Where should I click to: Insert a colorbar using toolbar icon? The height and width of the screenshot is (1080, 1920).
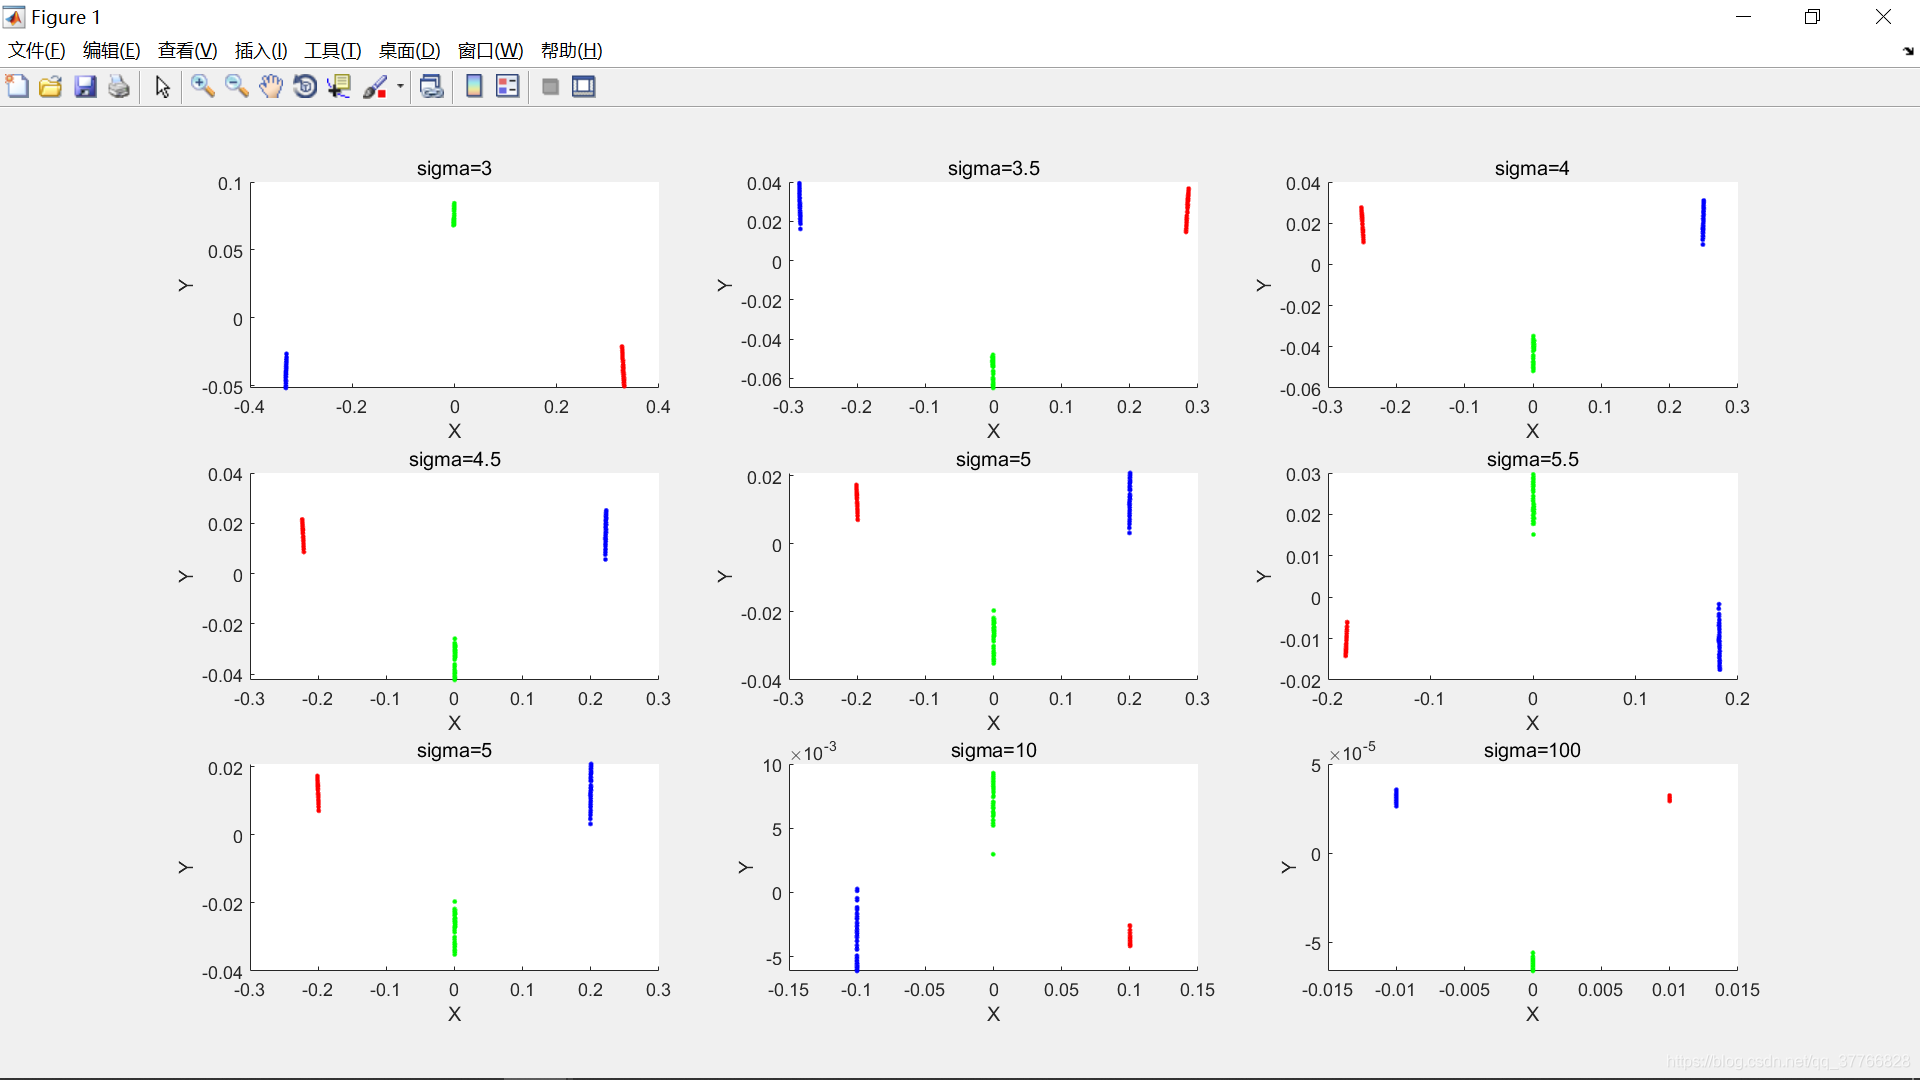point(474,87)
